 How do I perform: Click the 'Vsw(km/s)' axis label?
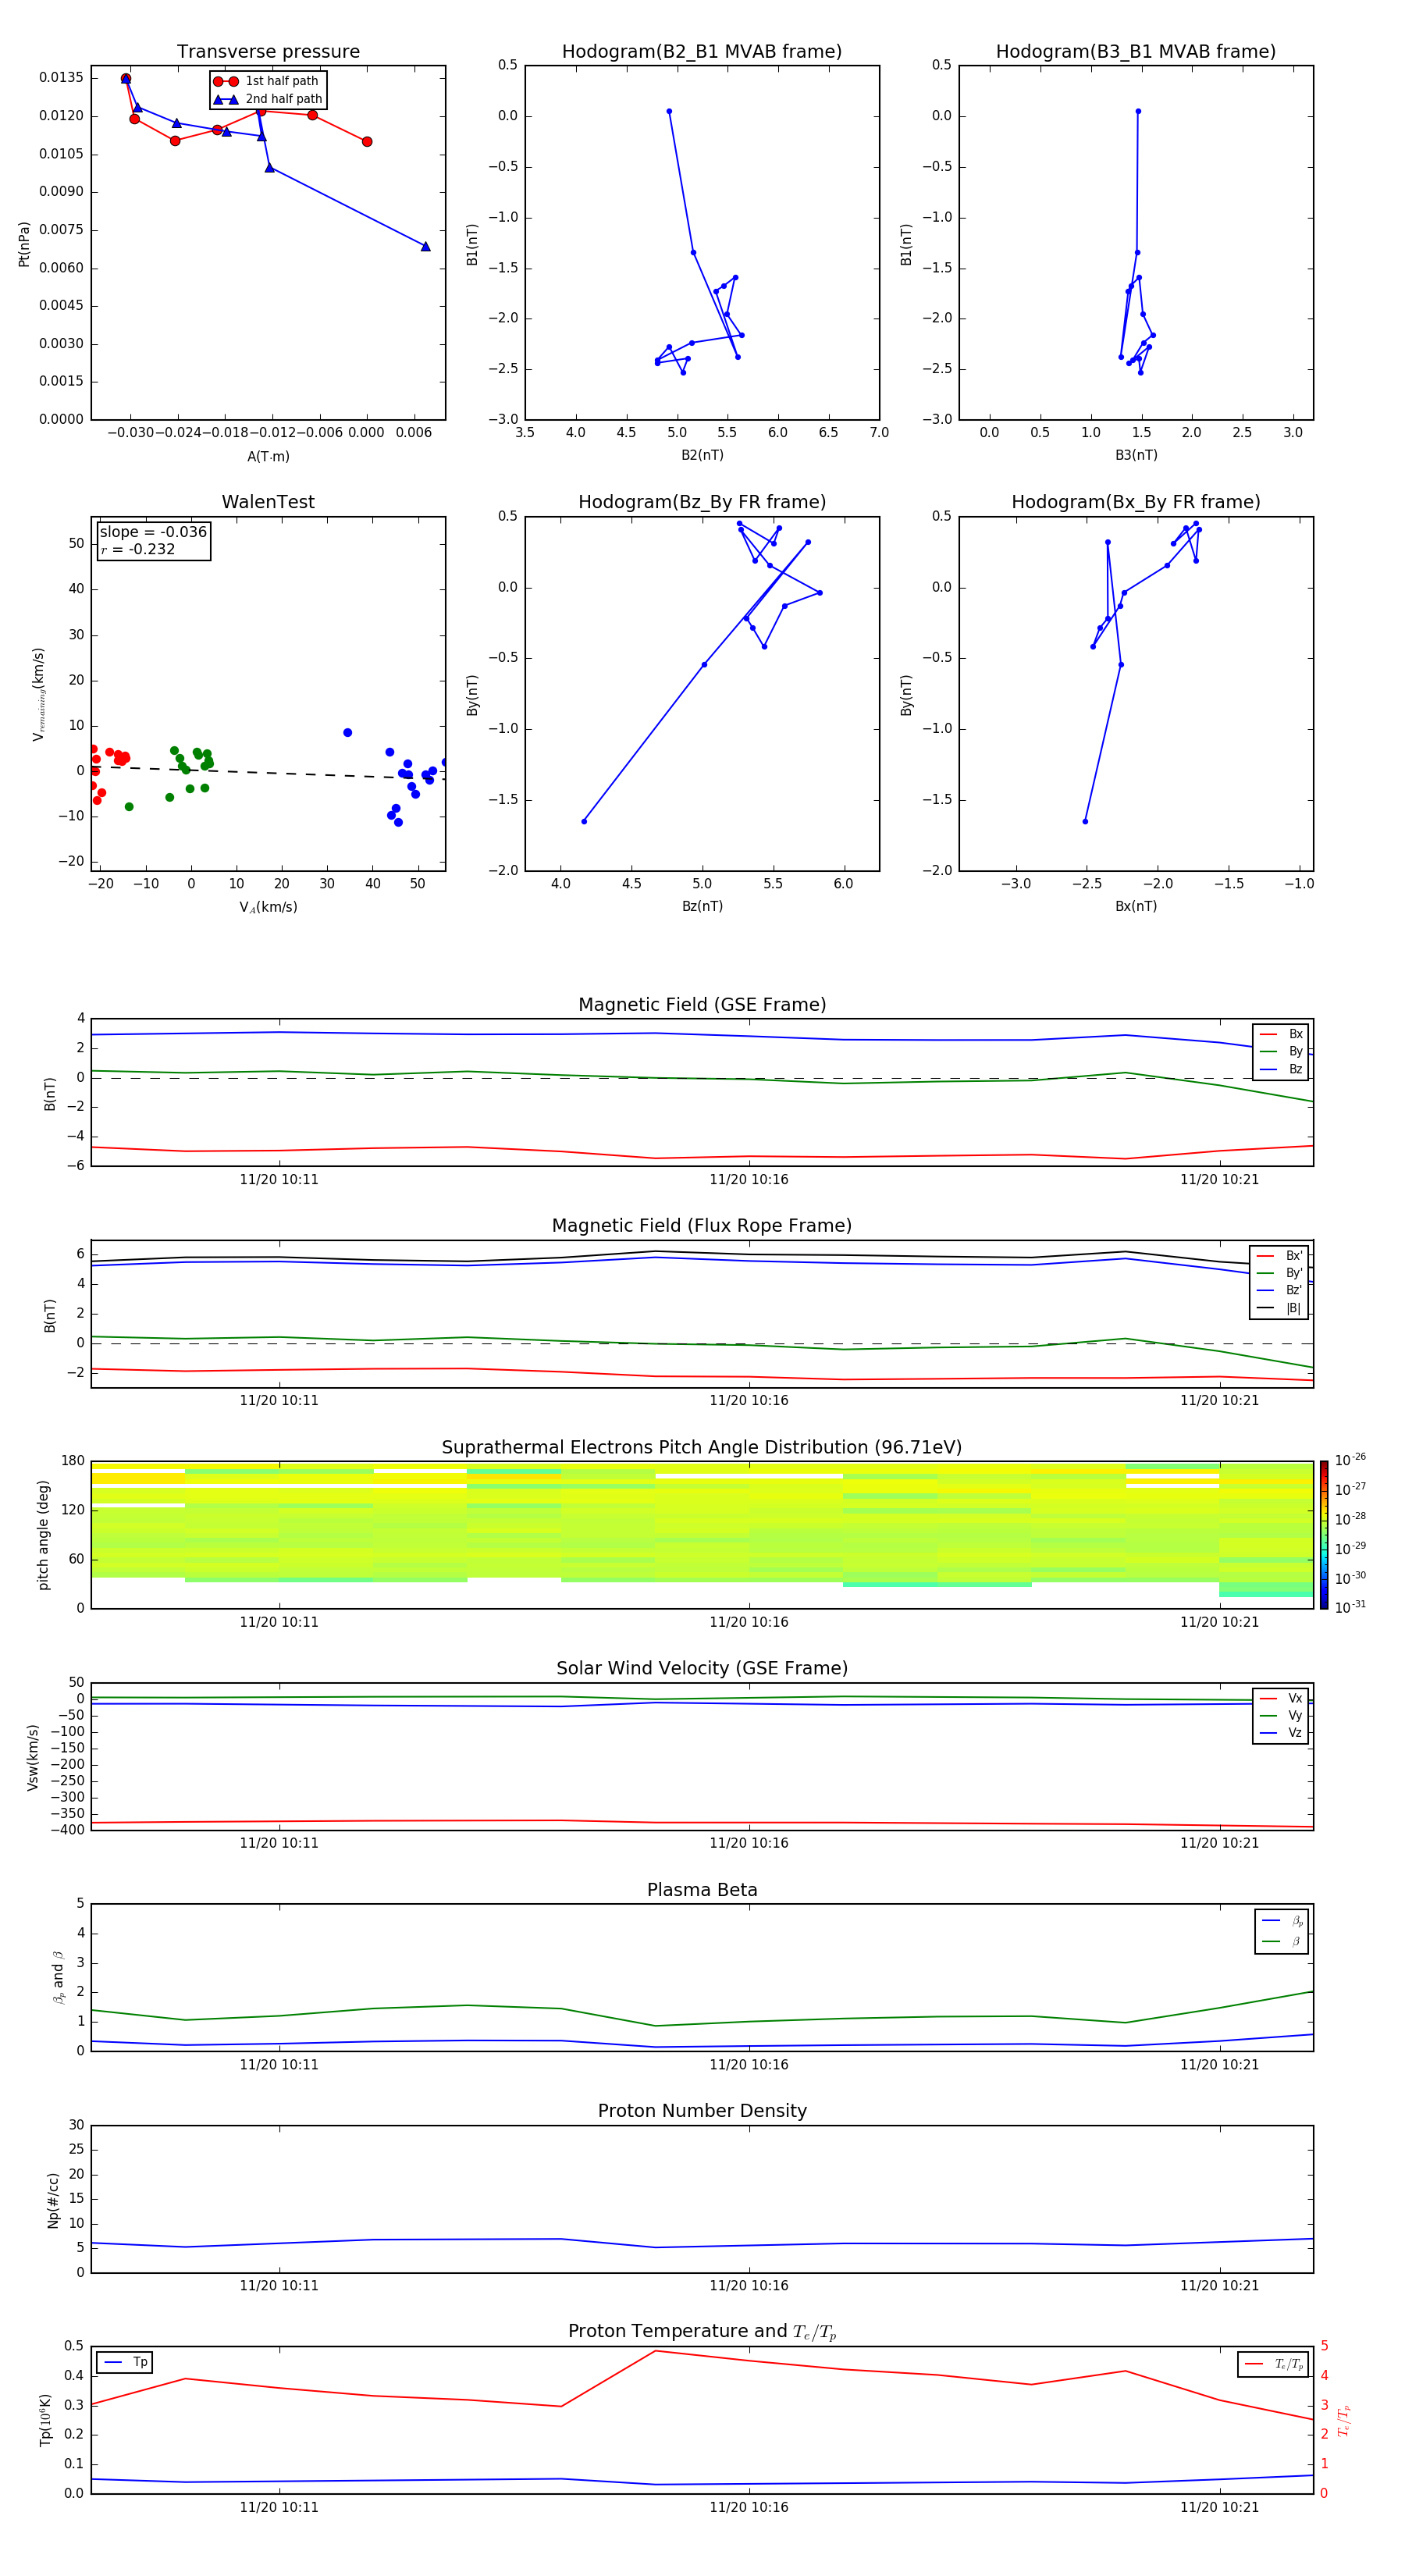pos(33,1757)
